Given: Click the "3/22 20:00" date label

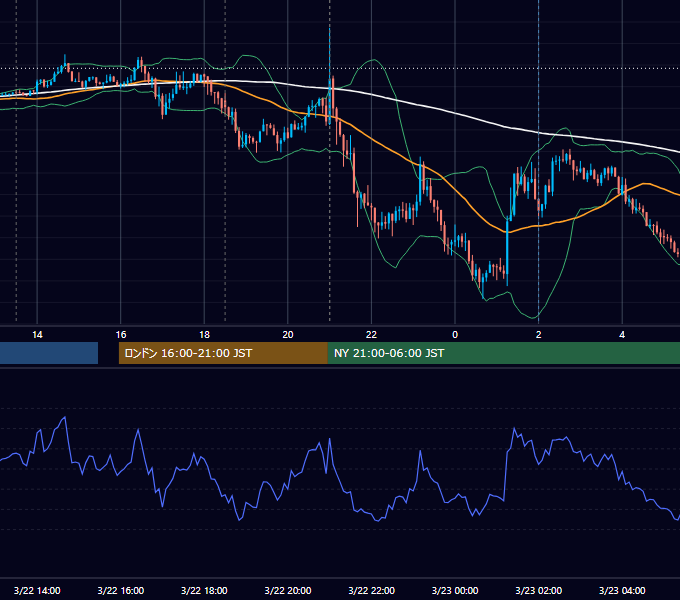Looking at the screenshot, I should click(288, 590).
